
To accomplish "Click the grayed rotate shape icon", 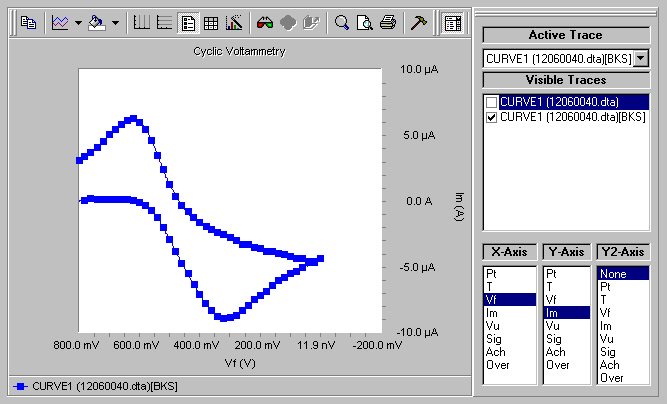I will [288, 23].
